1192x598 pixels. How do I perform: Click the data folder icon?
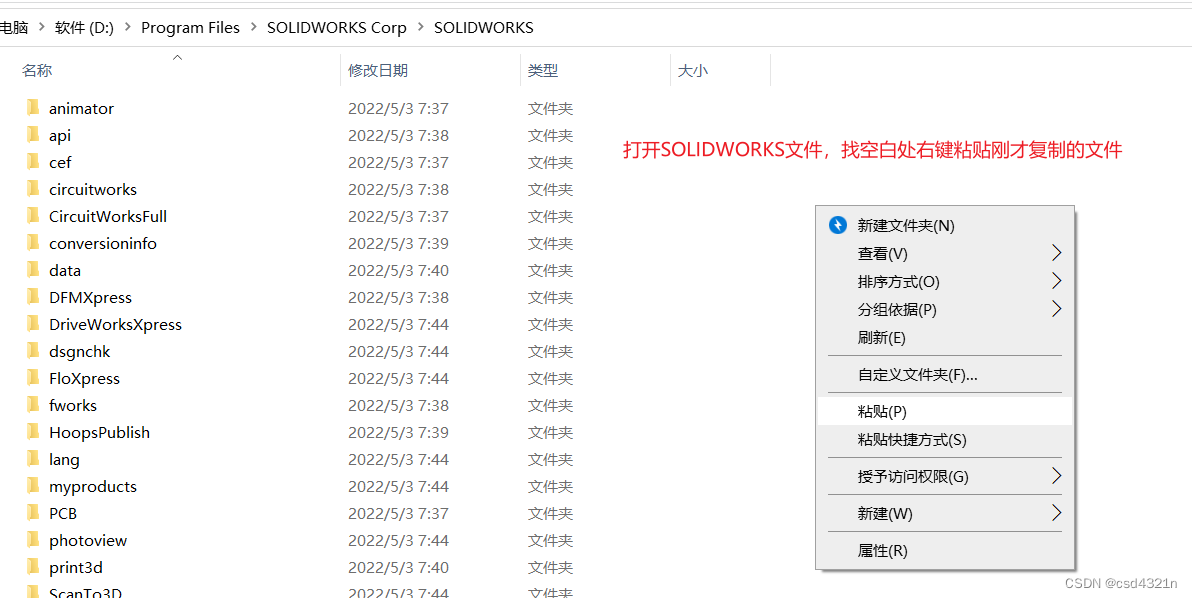[x=33, y=270]
